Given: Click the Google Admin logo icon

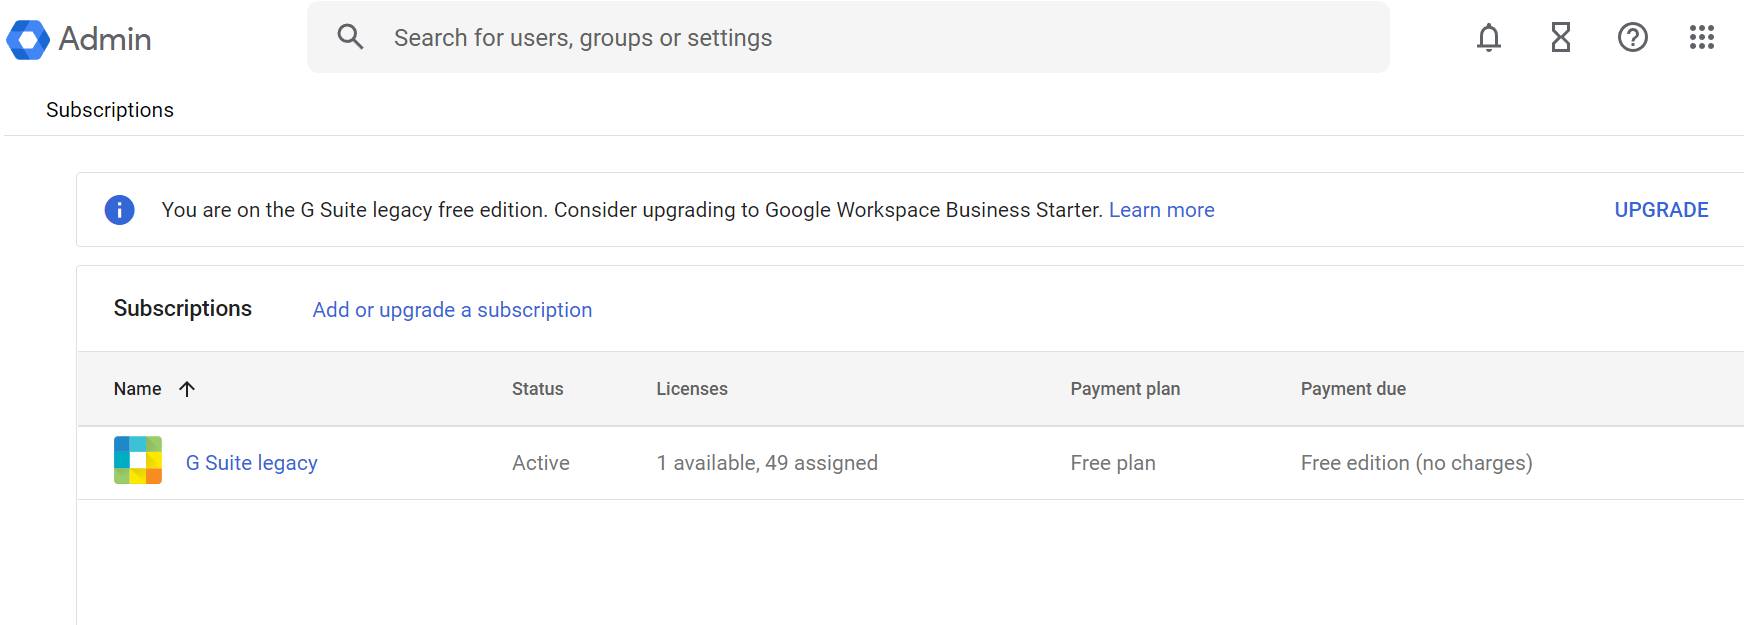Looking at the screenshot, I should 28,39.
